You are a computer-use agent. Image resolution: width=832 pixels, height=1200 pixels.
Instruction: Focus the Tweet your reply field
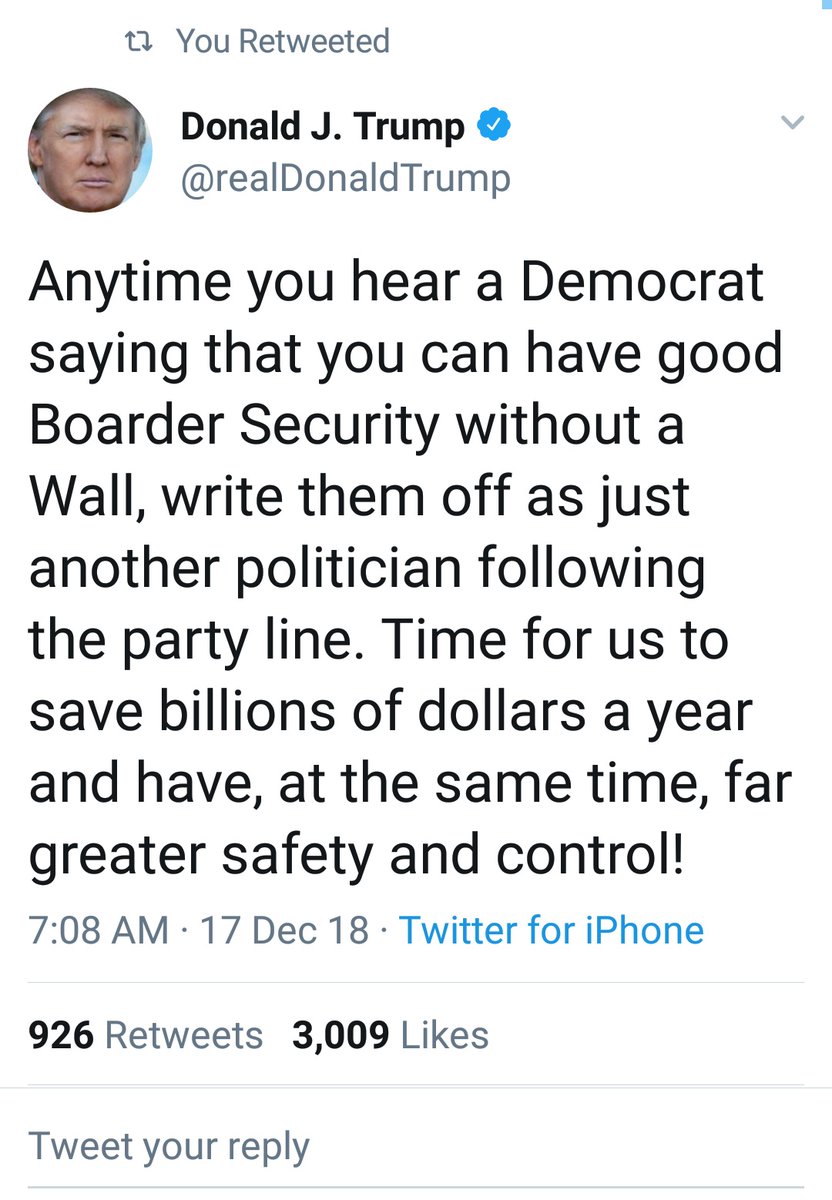(170, 1146)
